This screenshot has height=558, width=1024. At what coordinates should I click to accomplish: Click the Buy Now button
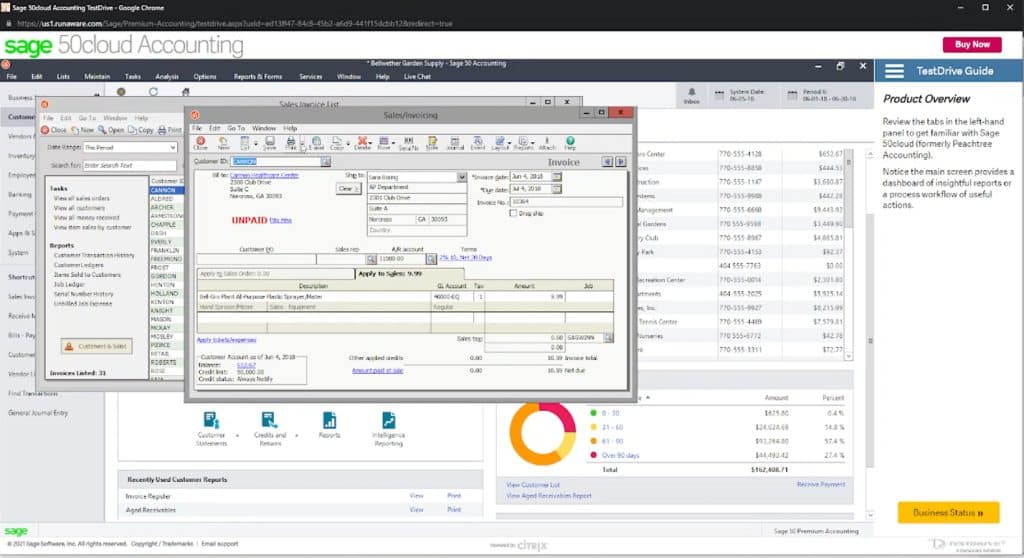[972, 44]
